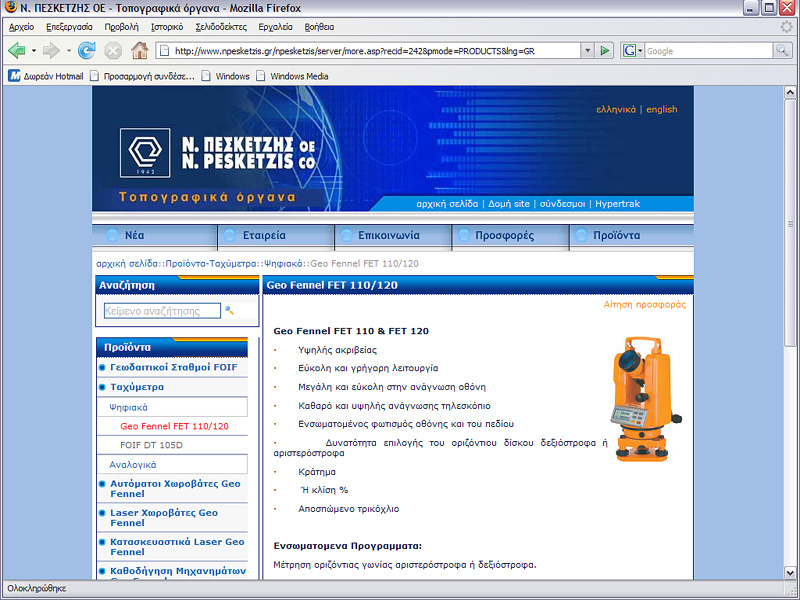The image size is (800, 600).
Task: Select the Εταιρεία navigation tab
Action: click(276, 236)
